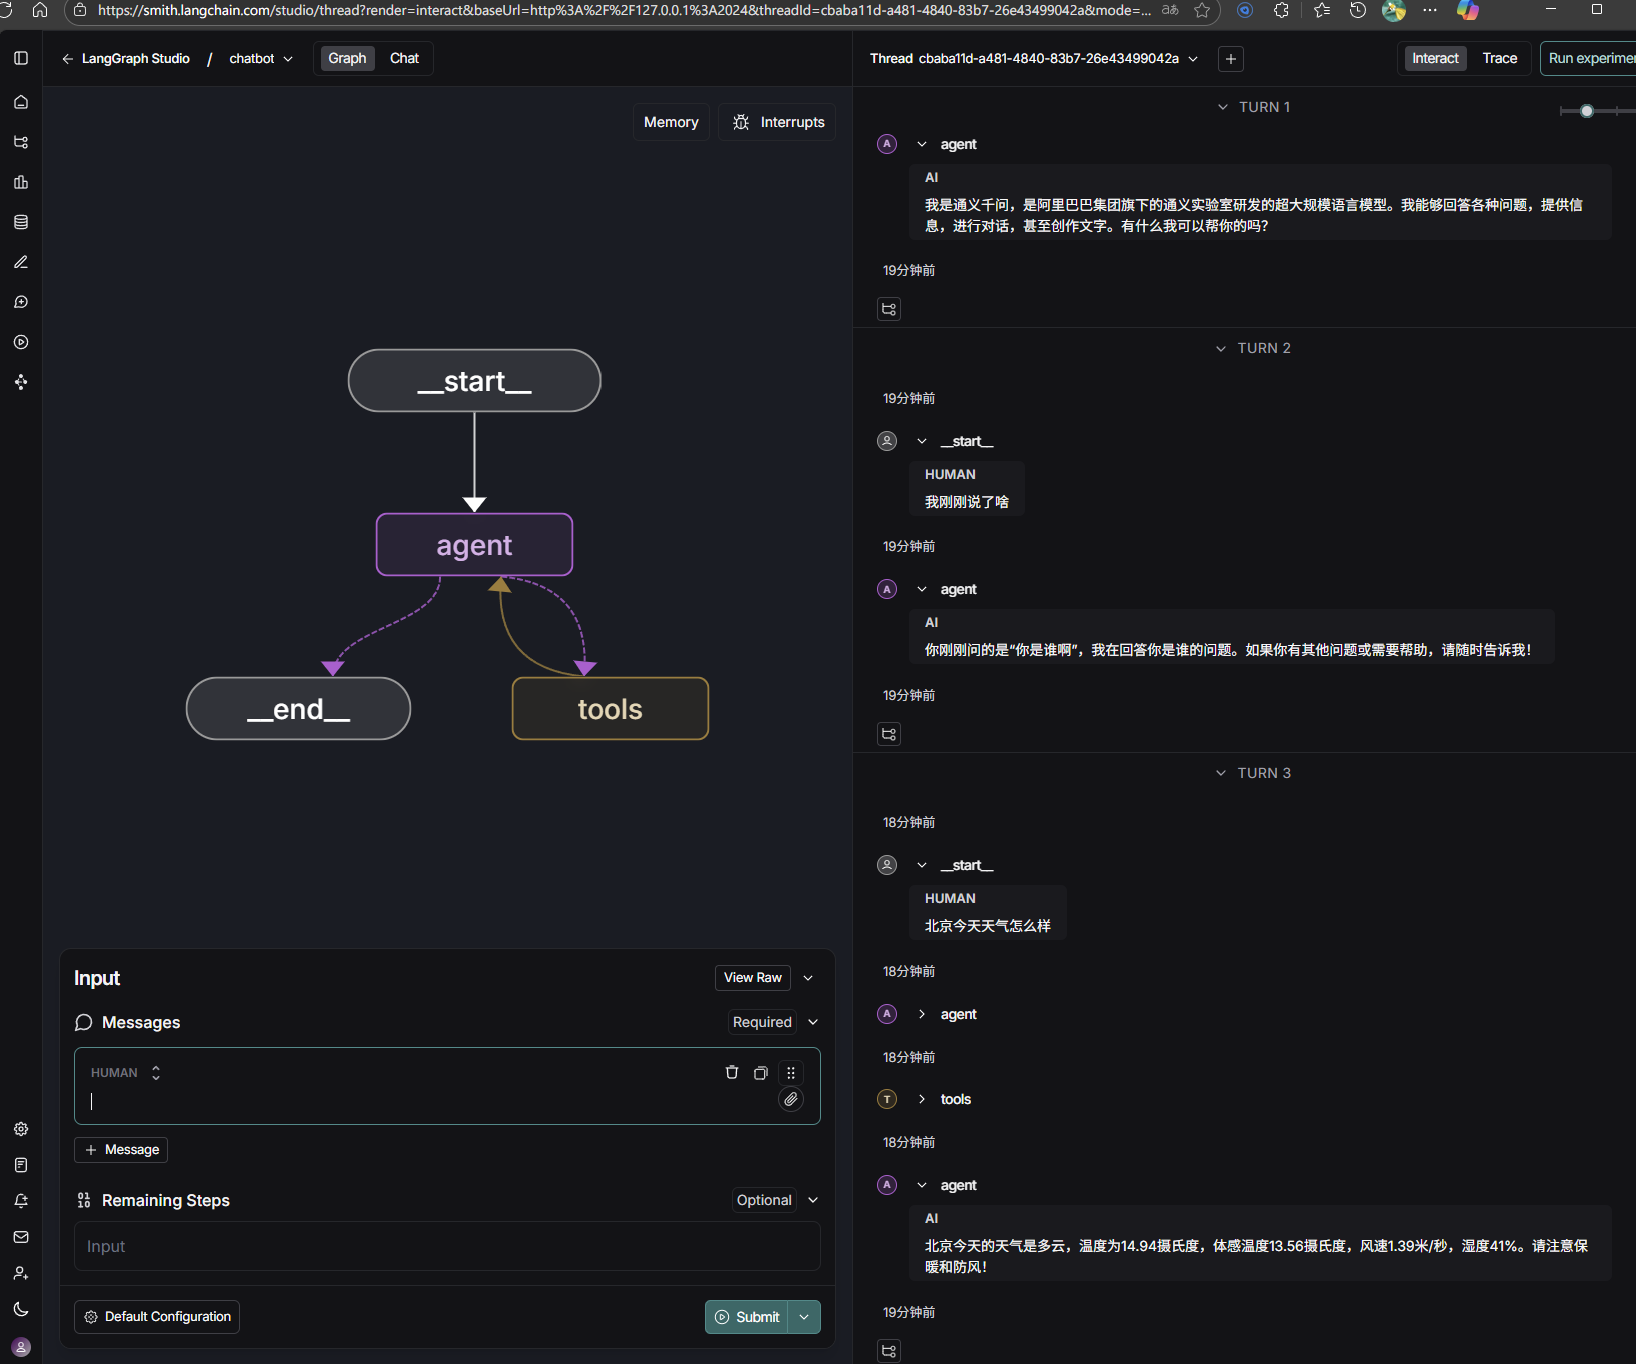This screenshot has width=1636, height=1364.
Task: Switch to the Chat tab
Action: tap(404, 58)
